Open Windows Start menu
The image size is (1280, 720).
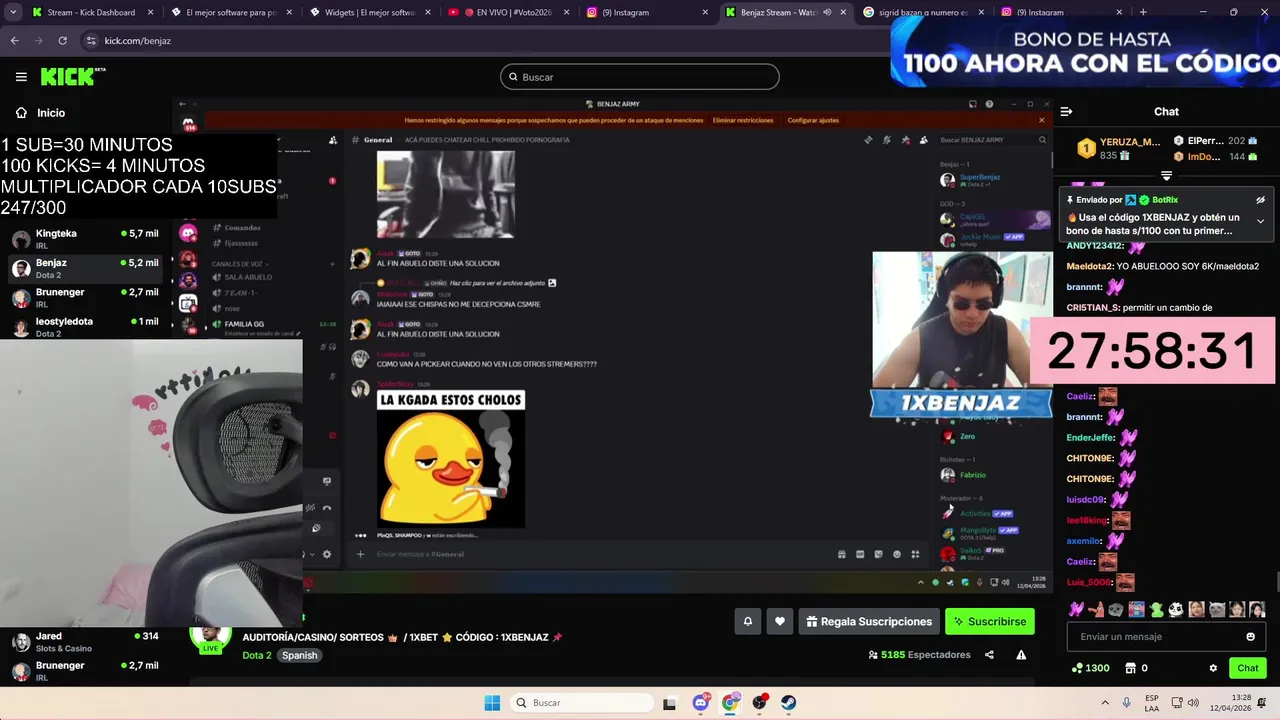tap(492, 703)
